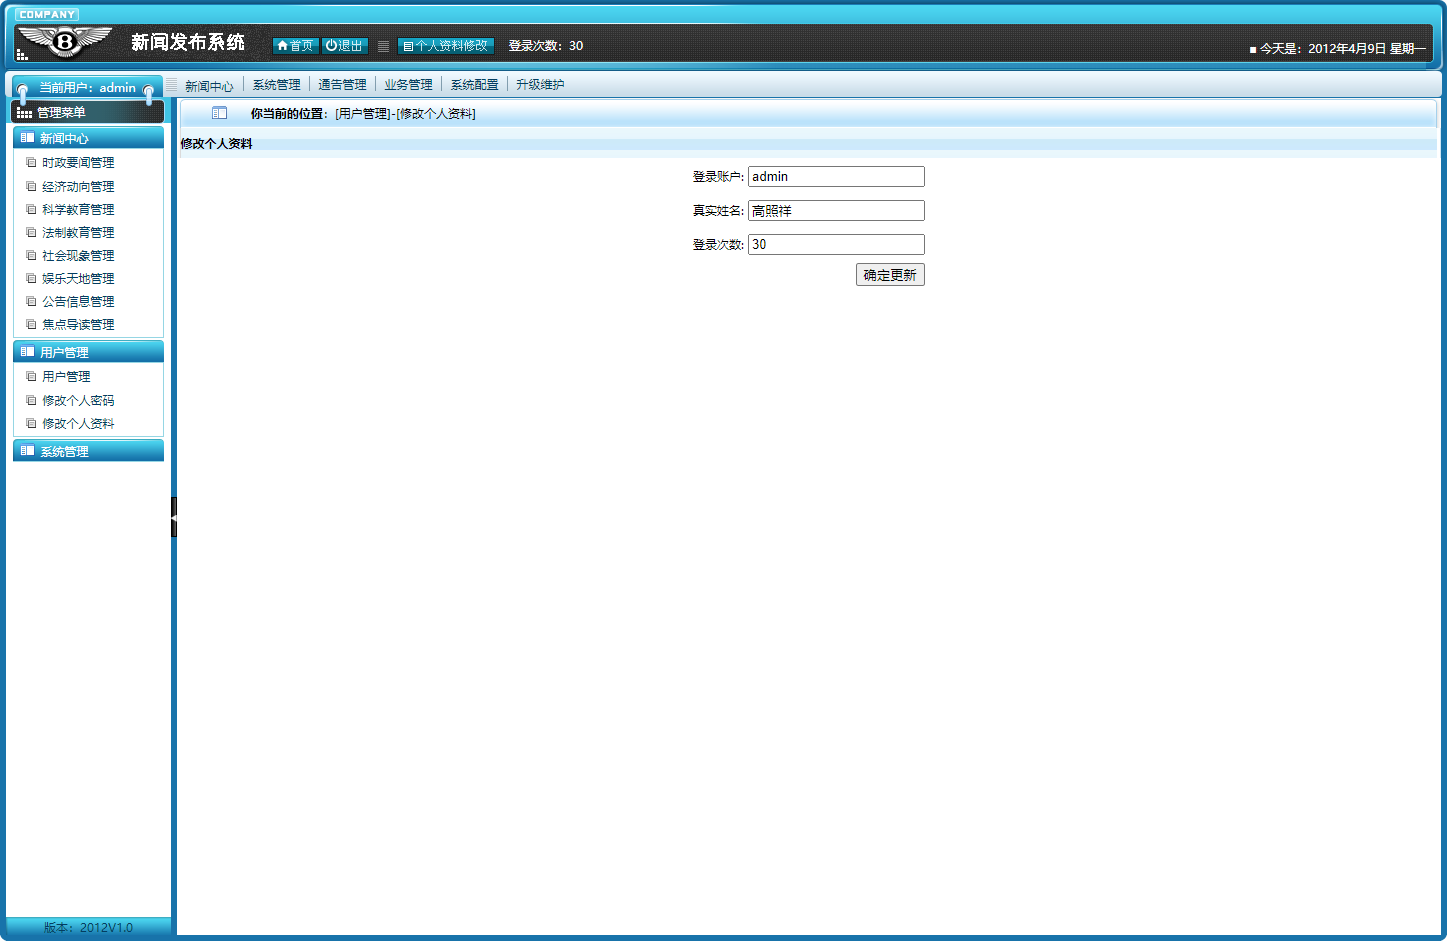Click the lines icon right of 退出

383,46
